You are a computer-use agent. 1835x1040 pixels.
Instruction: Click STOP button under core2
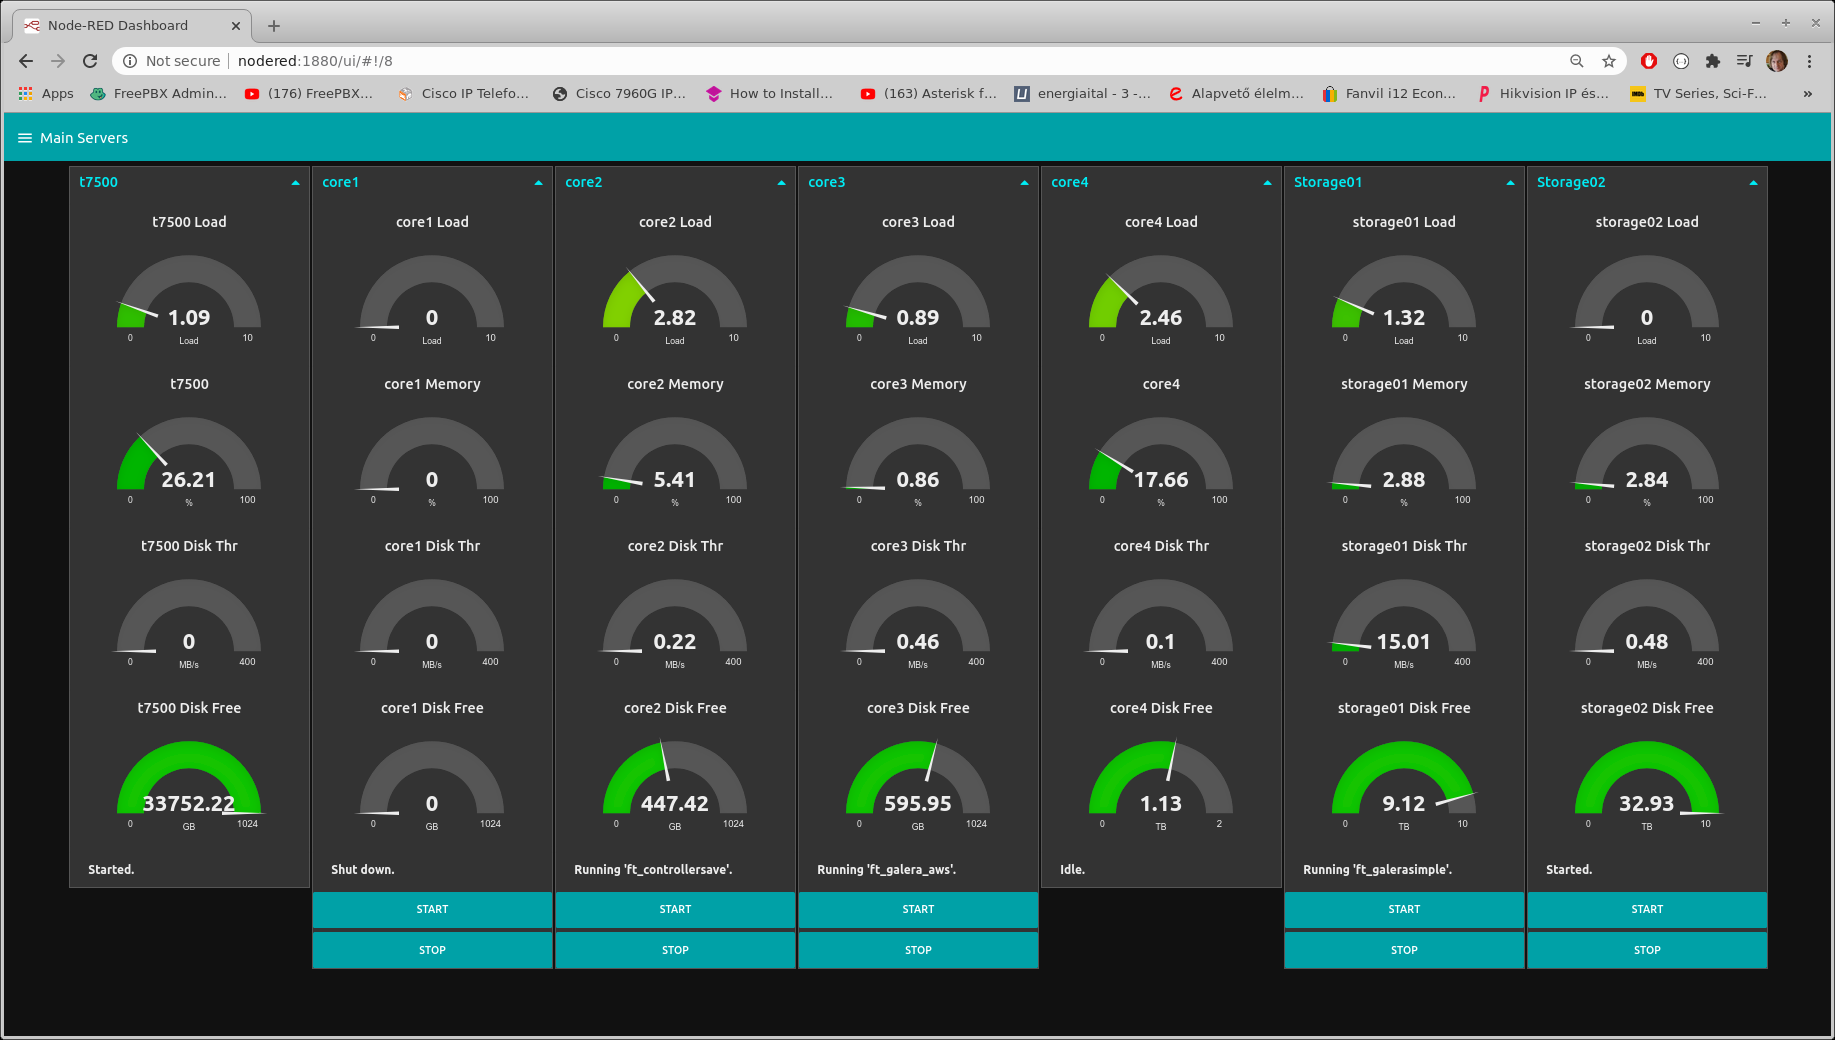[x=675, y=950]
